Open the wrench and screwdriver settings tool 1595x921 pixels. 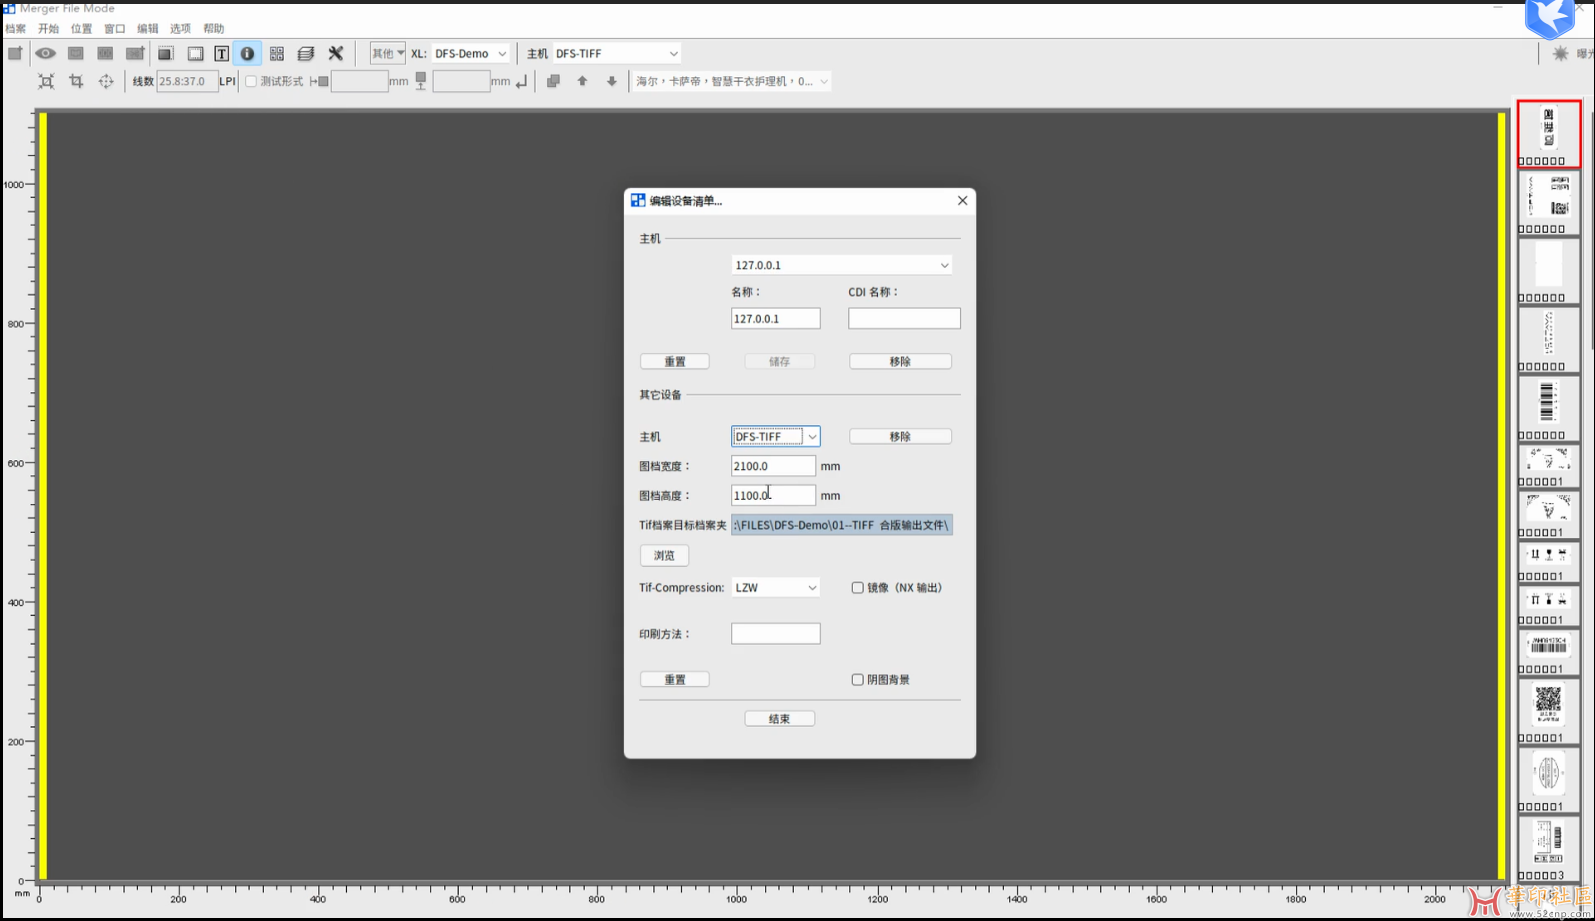click(336, 54)
